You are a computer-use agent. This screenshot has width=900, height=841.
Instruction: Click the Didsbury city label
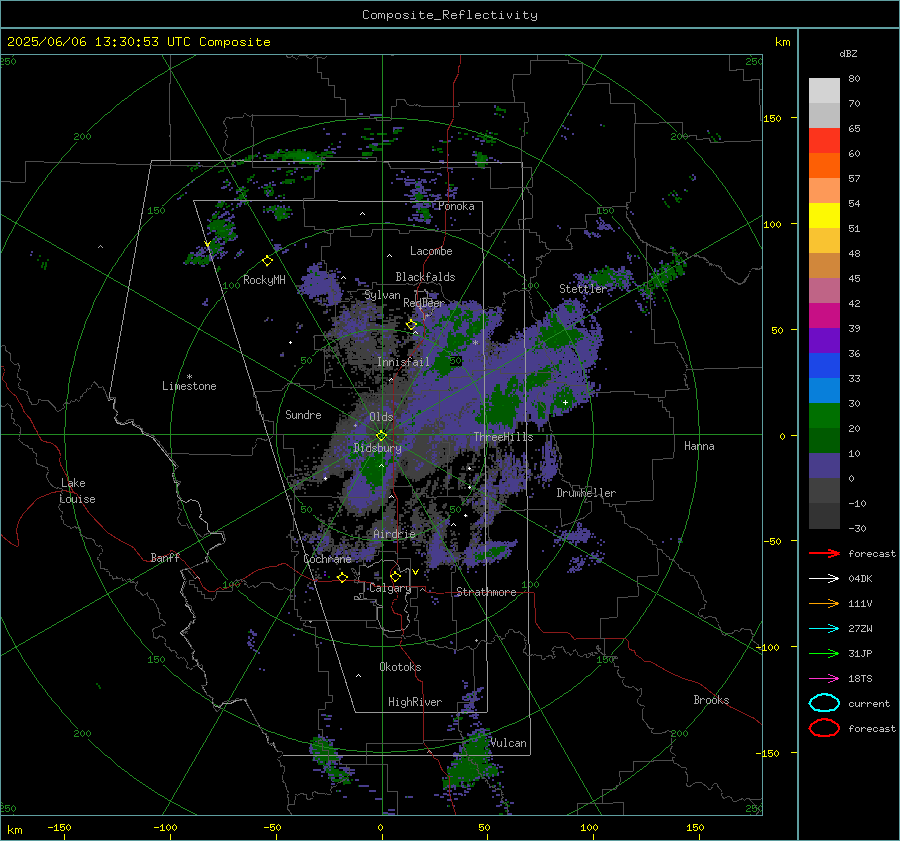click(x=377, y=448)
